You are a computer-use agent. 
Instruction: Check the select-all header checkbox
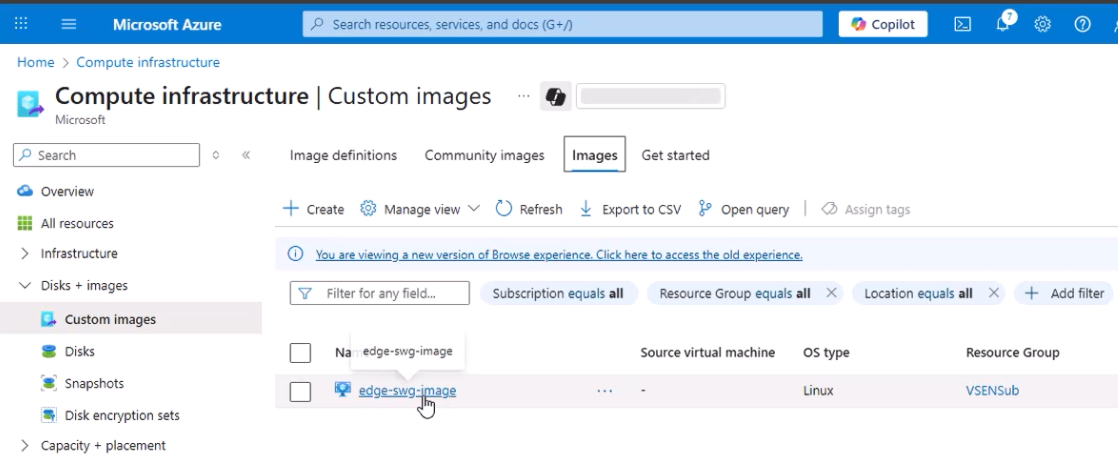300,352
